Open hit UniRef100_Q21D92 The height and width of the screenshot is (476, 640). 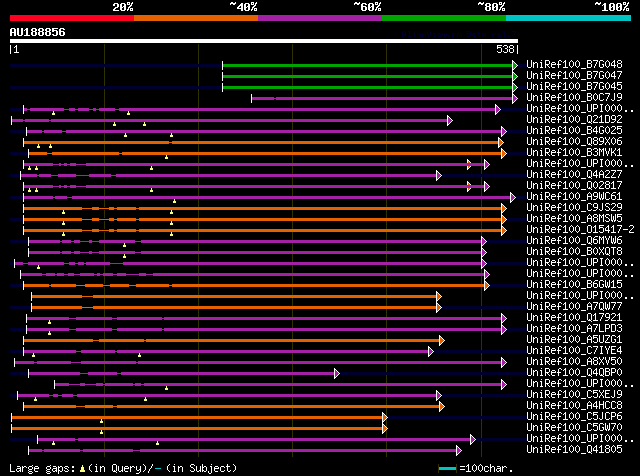(x=574, y=120)
